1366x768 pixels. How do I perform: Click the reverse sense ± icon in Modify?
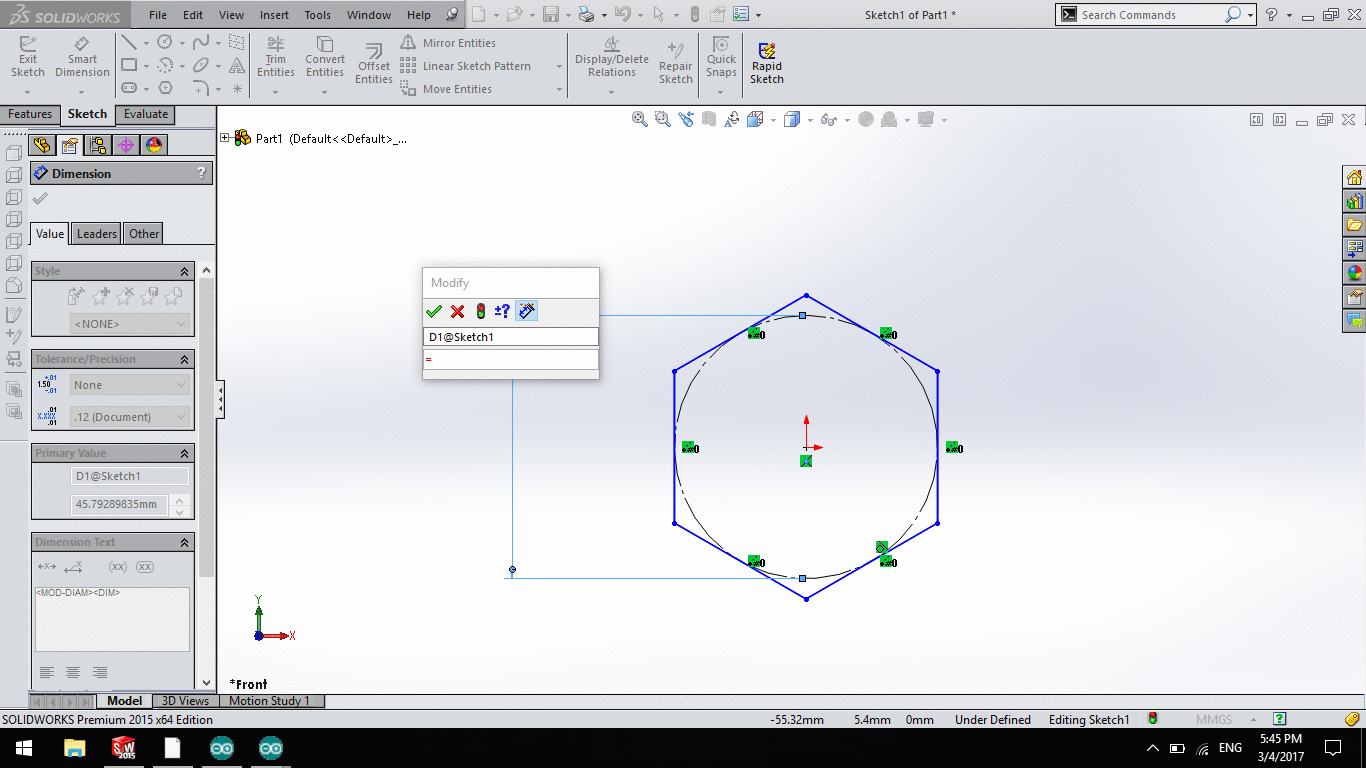tap(503, 311)
